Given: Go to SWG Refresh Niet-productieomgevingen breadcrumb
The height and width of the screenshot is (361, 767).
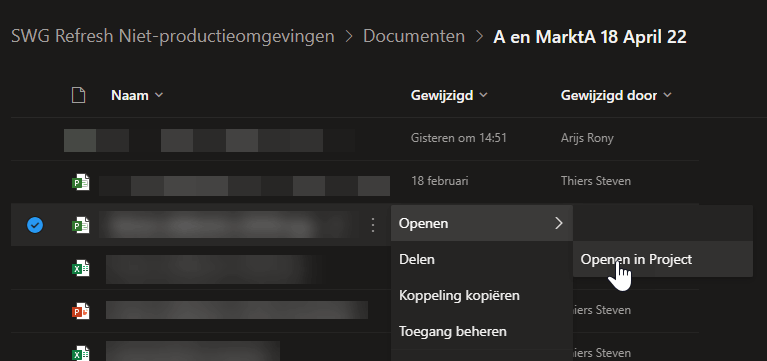Looking at the screenshot, I should tap(173, 36).
